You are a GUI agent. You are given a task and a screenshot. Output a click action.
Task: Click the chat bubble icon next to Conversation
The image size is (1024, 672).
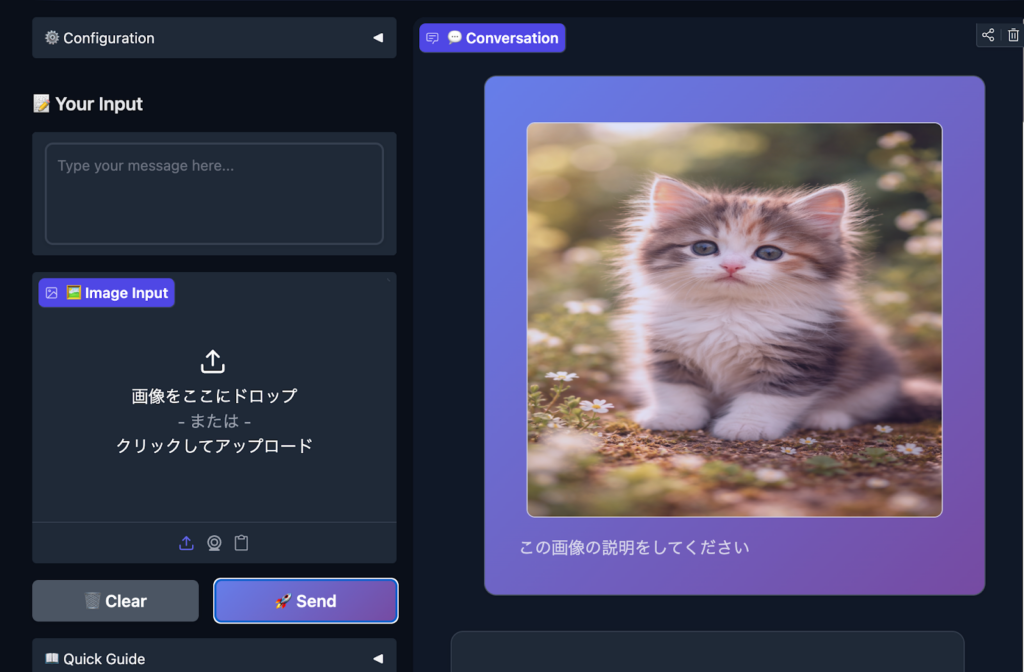pyautogui.click(x=432, y=37)
